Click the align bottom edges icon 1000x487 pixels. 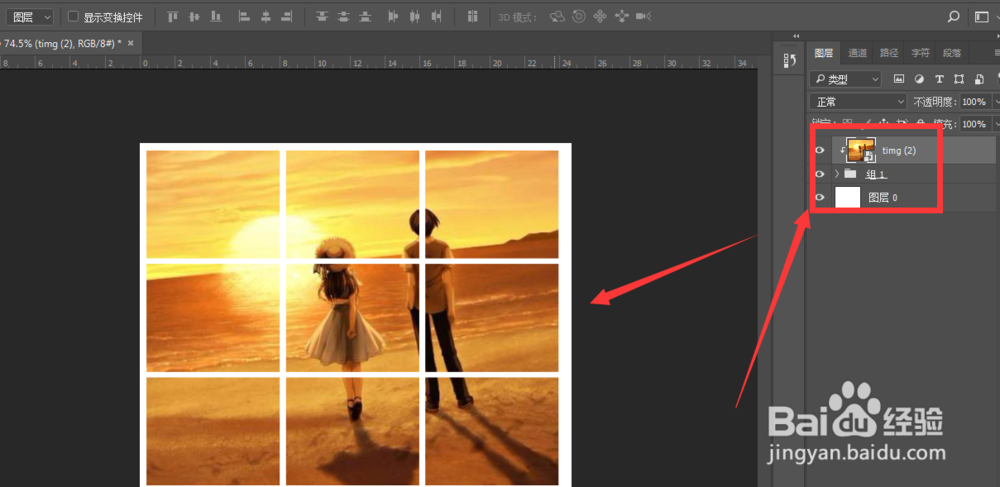(x=216, y=17)
